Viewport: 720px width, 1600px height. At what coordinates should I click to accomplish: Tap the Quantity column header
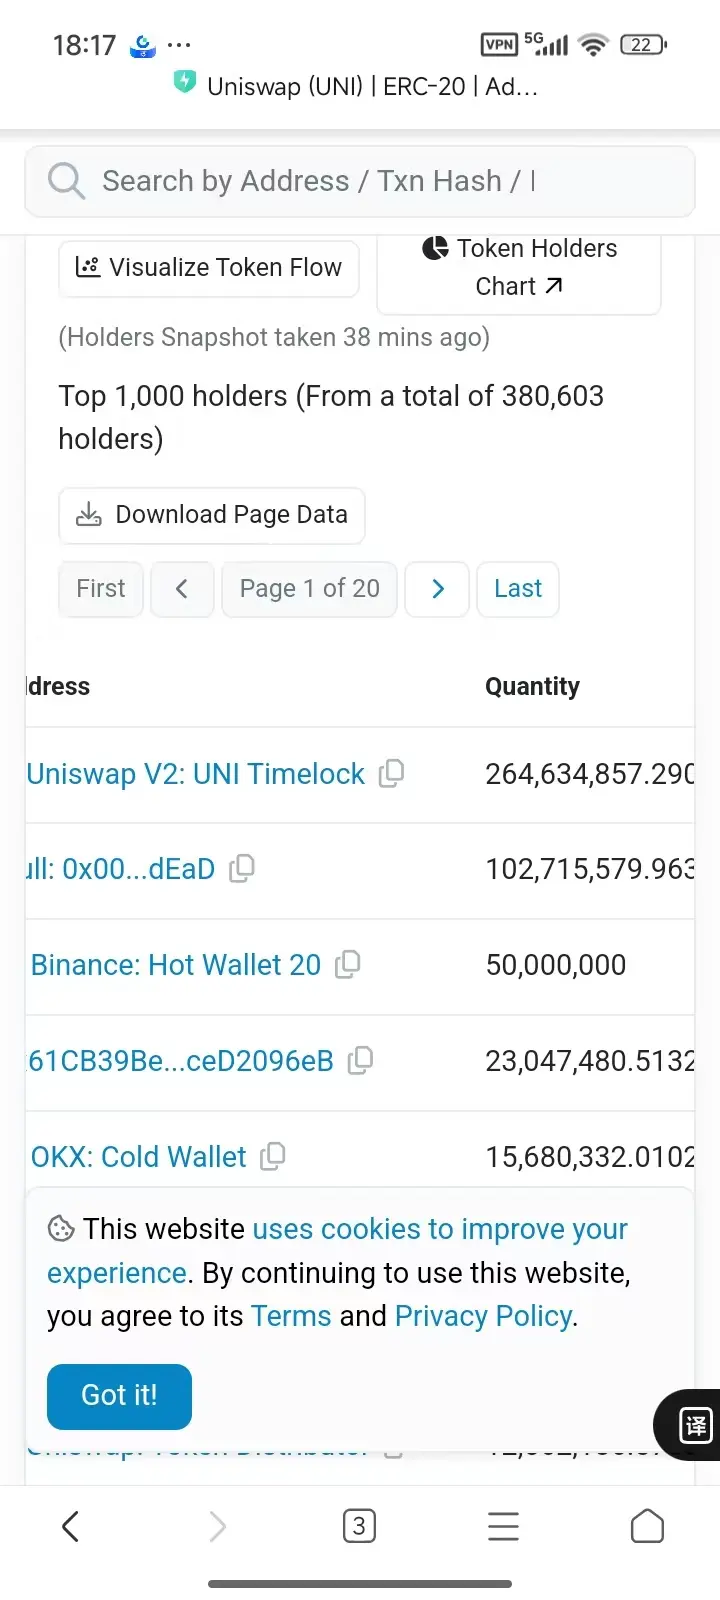coord(532,687)
